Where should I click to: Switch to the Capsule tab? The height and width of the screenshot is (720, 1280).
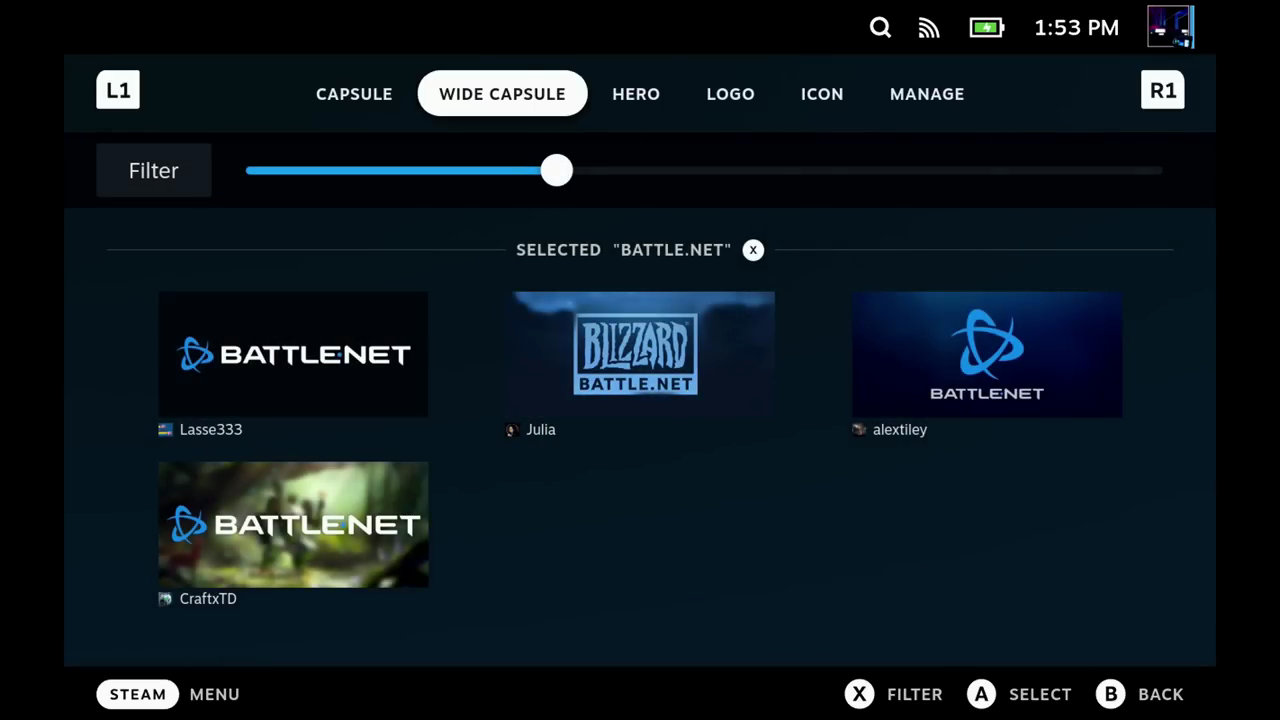point(354,94)
